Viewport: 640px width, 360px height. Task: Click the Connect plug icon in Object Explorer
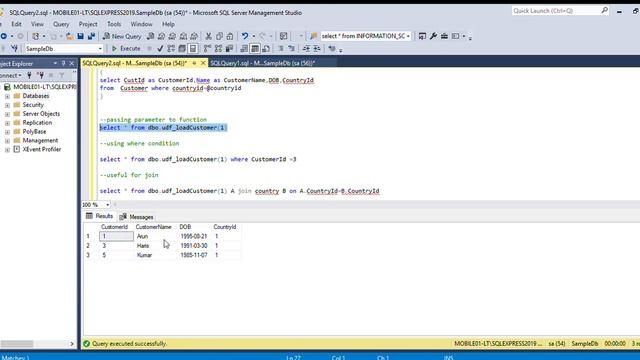click(x=29, y=75)
